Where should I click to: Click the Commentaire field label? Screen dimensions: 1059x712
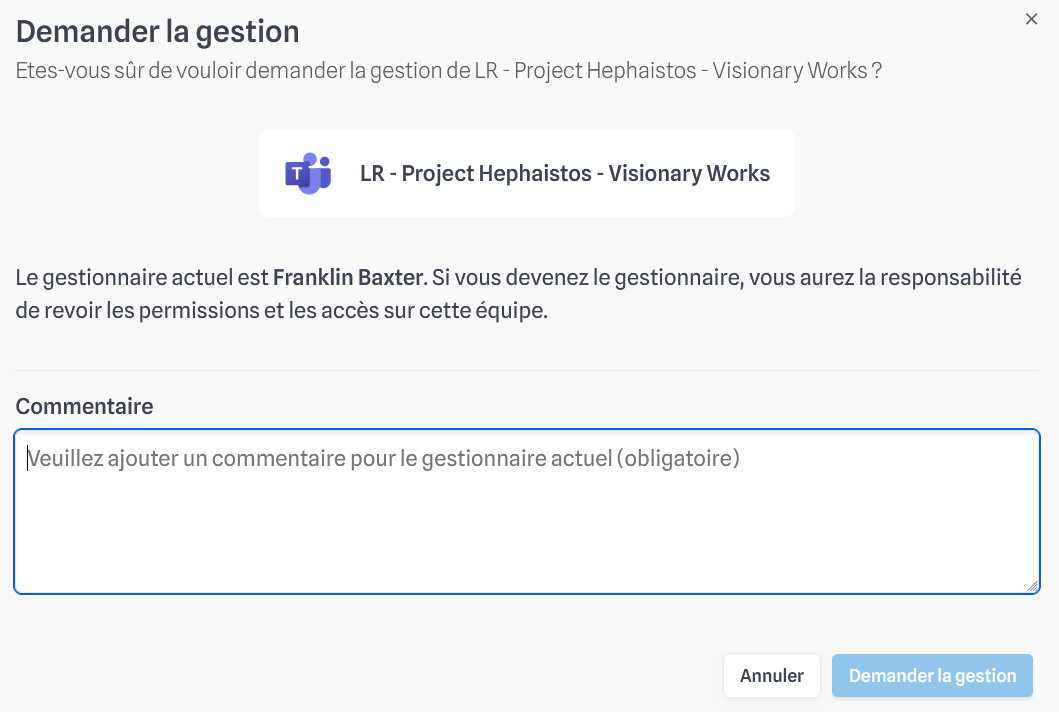(x=84, y=406)
